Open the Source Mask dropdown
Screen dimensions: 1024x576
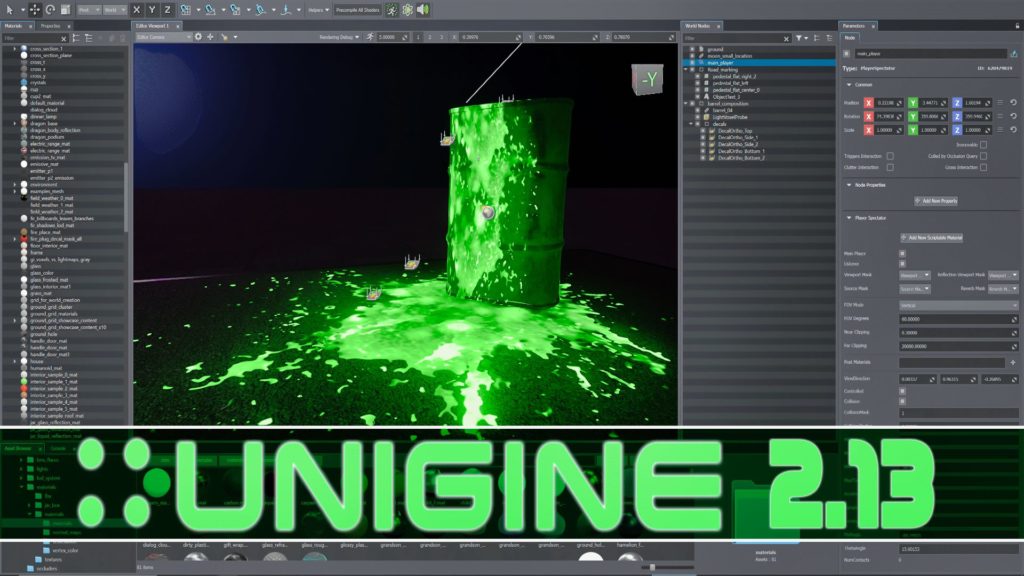914,288
